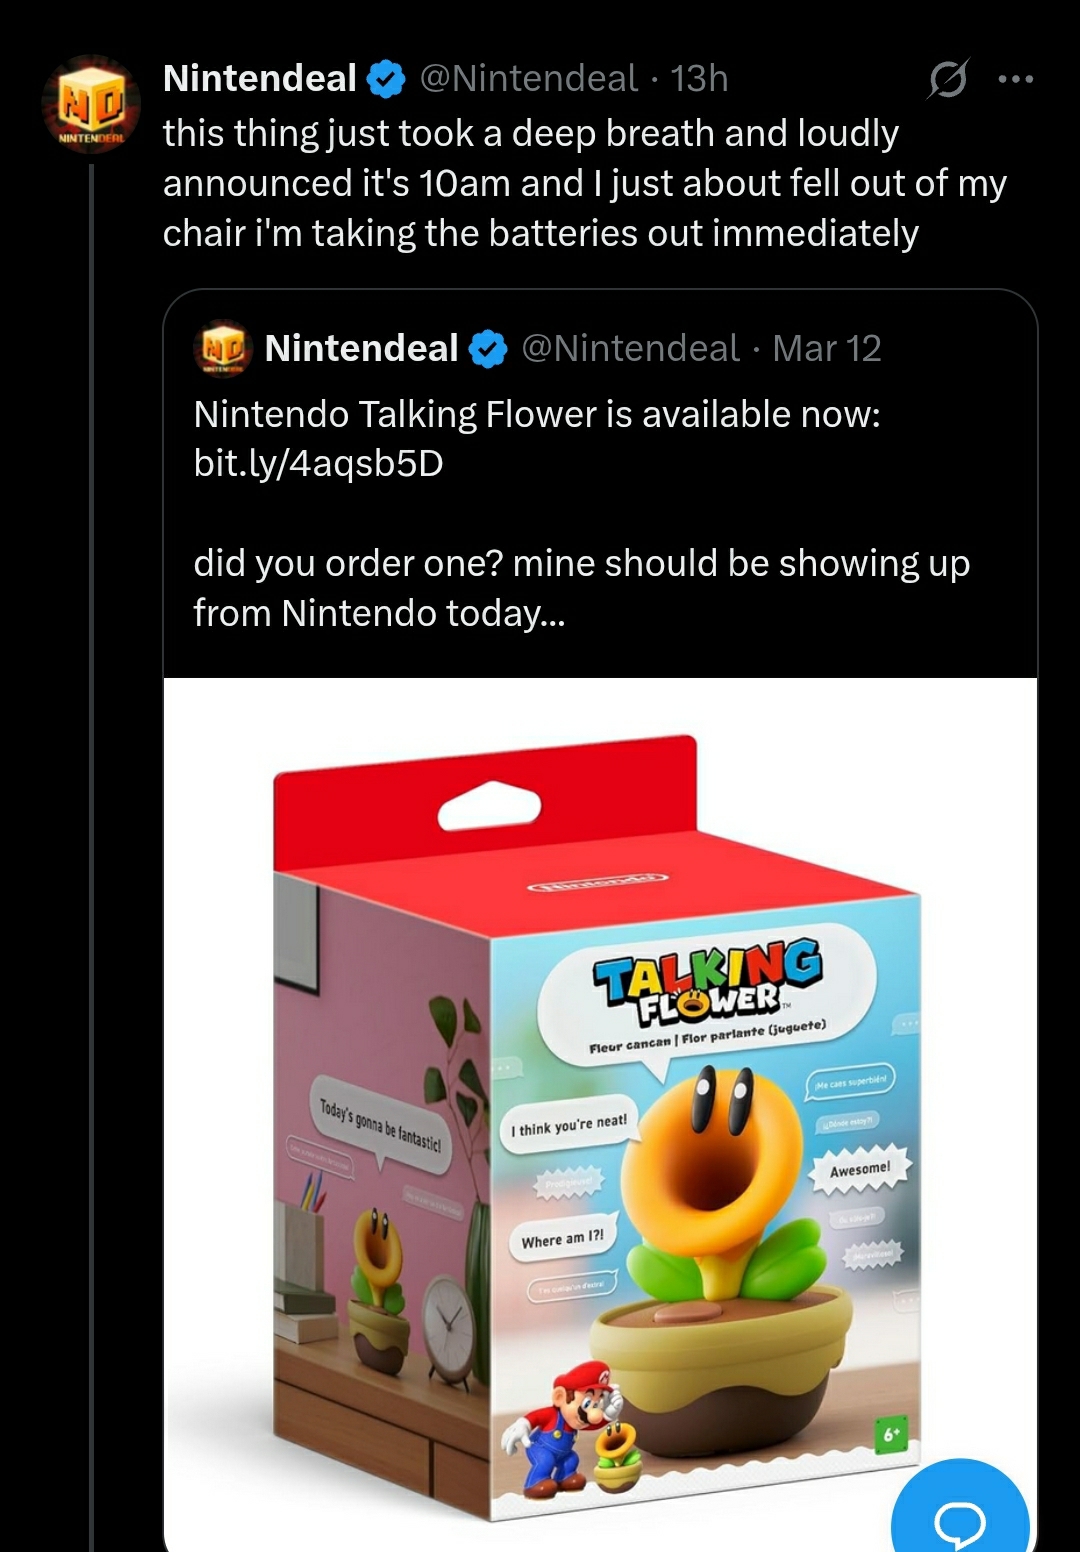Tap the @Nintendeal handle in quoted post
Image resolution: width=1080 pixels, height=1552 pixels.
(630, 348)
